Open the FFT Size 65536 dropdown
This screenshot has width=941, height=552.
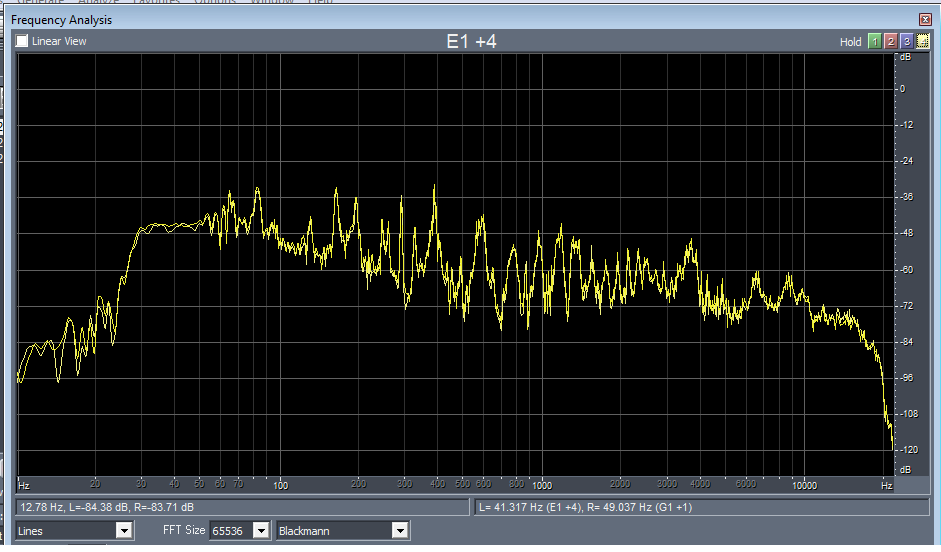pyautogui.click(x=261, y=530)
